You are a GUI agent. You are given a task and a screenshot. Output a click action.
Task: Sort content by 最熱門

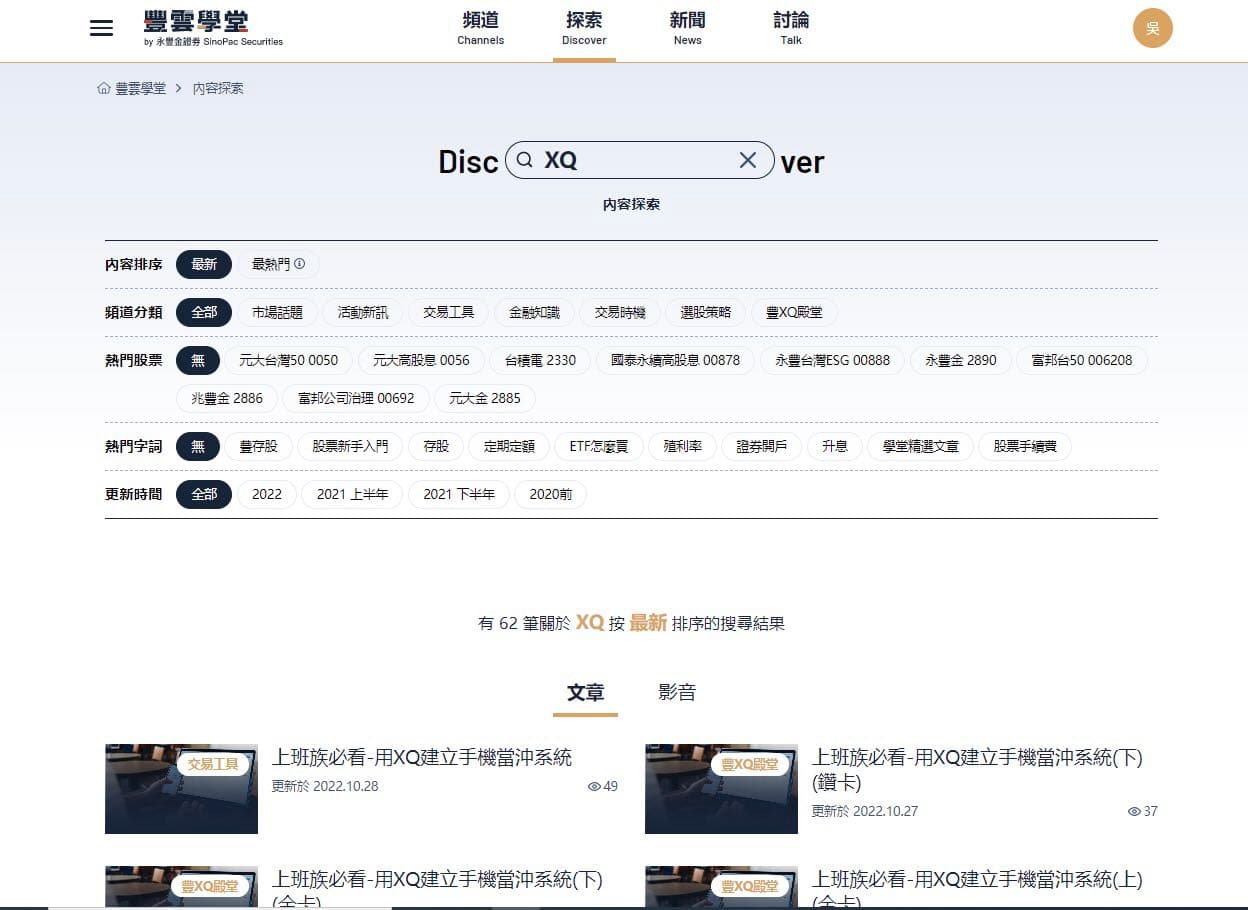278,264
